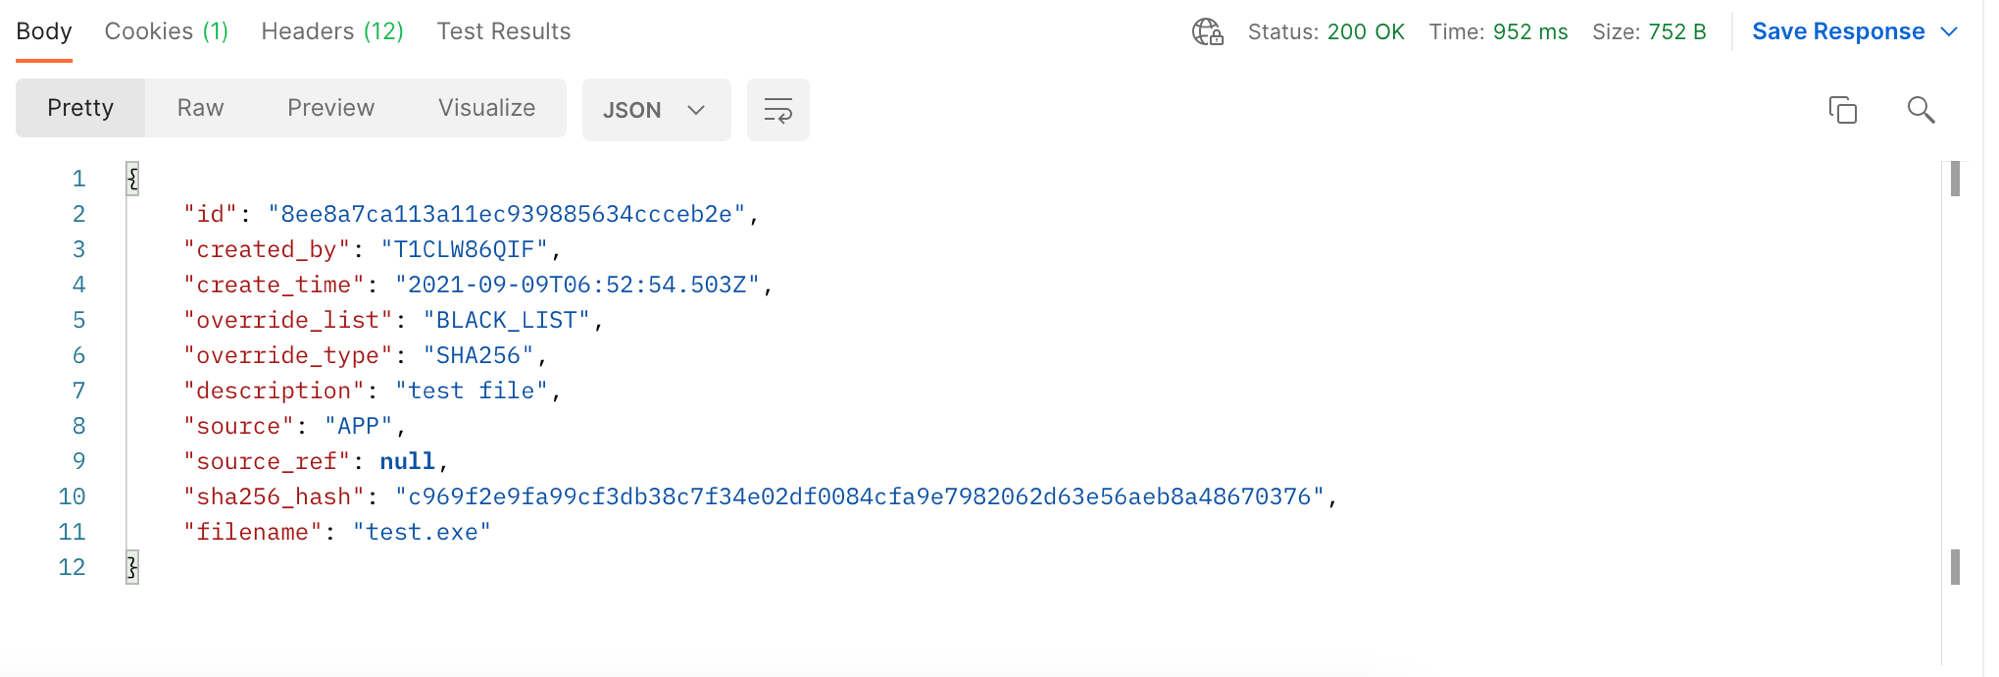Switch the view to Raw
The width and height of the screenshot is (1999, 677).
click(x=200, y=108)
